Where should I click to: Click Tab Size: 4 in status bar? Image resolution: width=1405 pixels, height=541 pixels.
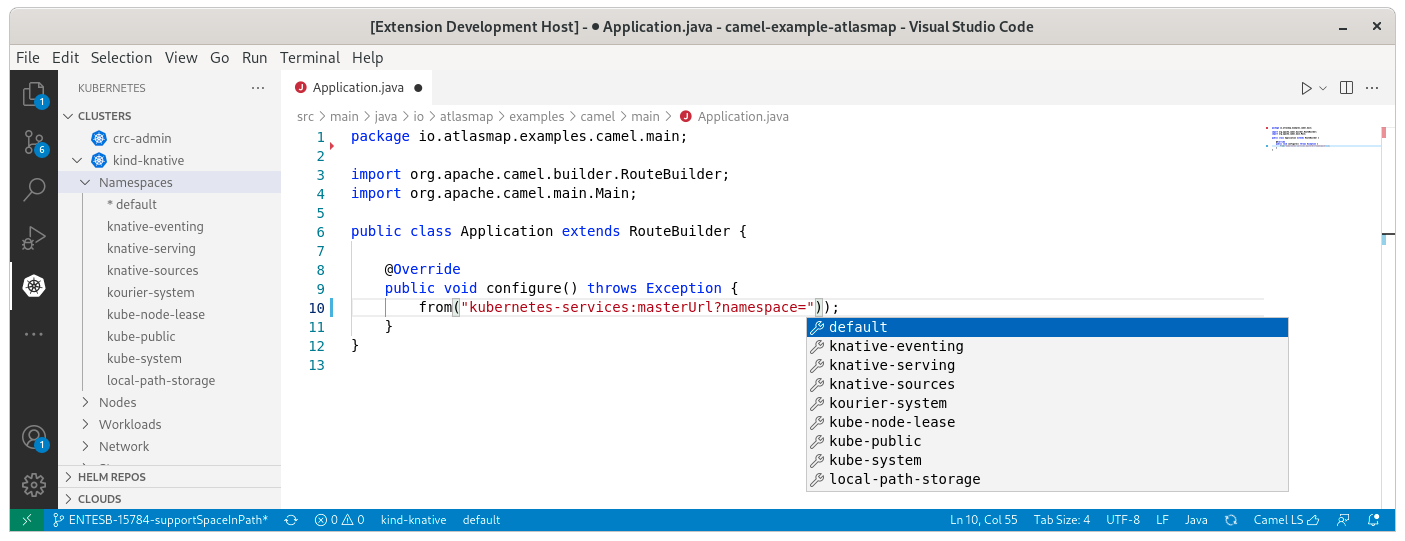(x=1062, y=520)
